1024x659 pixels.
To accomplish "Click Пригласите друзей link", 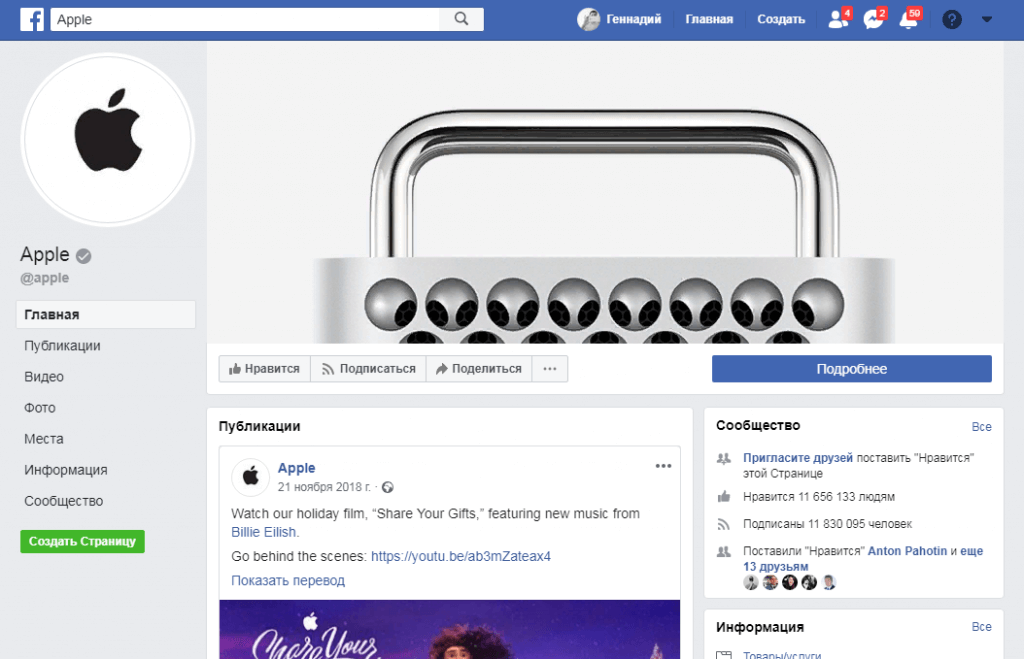I will 798,458.
